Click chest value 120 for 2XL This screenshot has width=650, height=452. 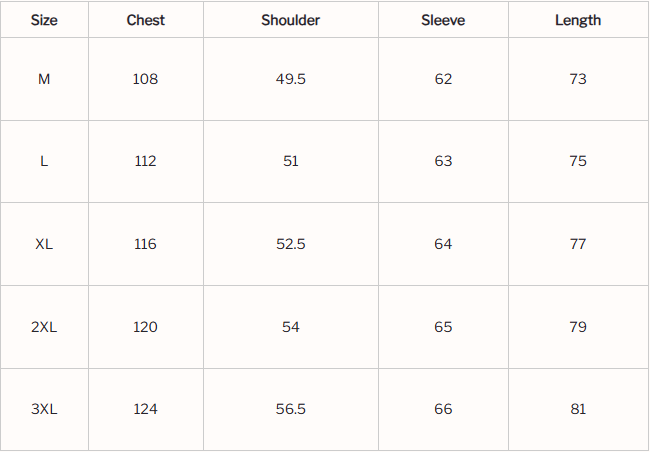pos(146,327)
